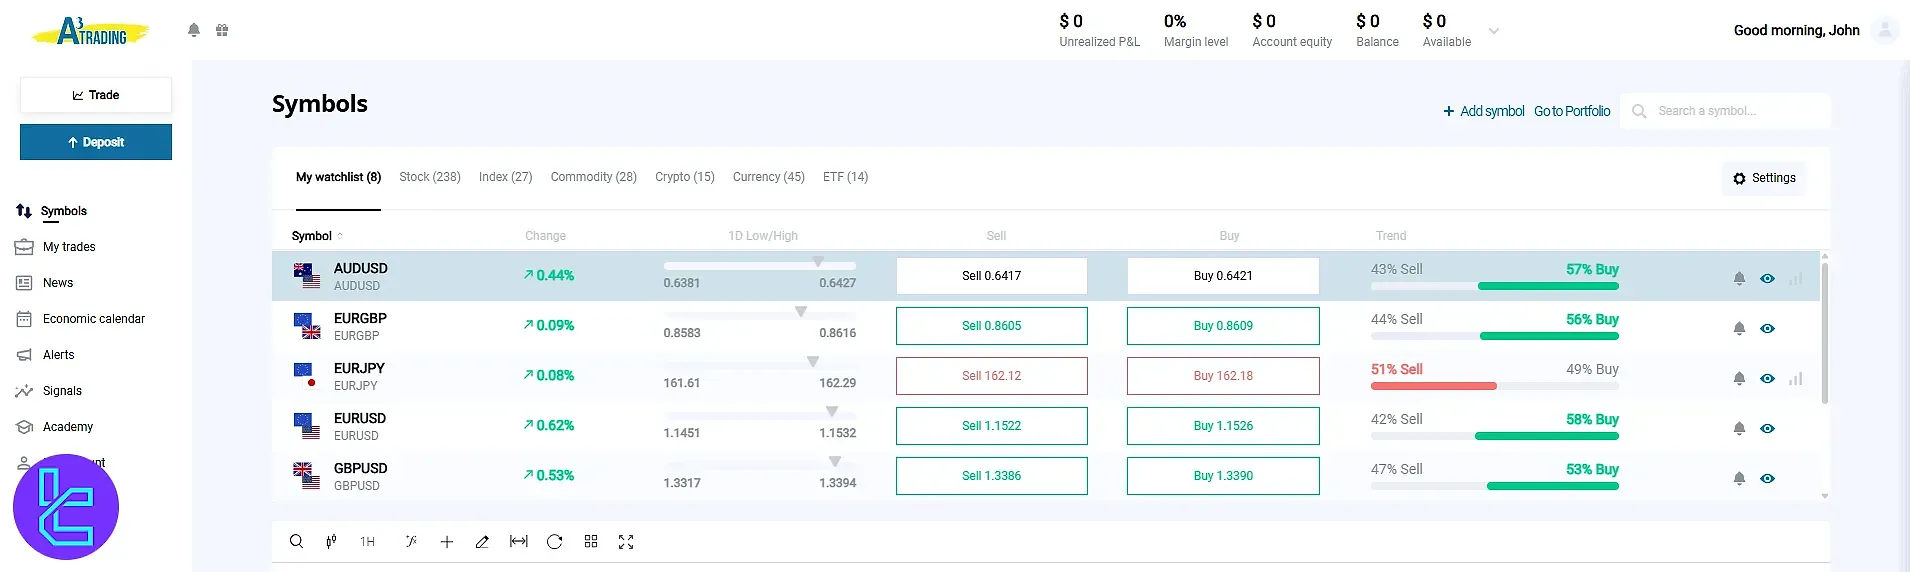This screenshot has width=1910, height=572.
Task: Select the pencil drawing tool
Action: pyautogui.click(x=482, y=542)
